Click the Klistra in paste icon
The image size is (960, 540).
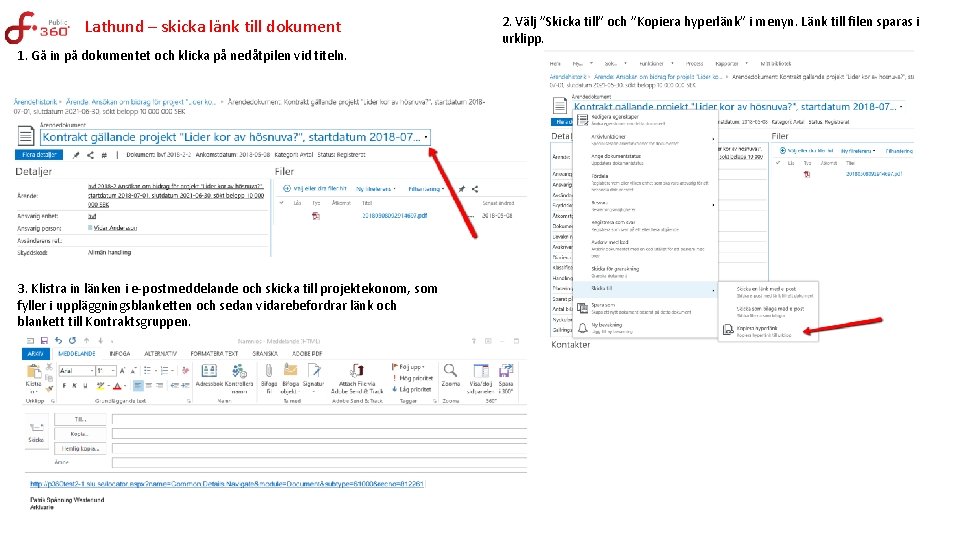[x=34, y=371]
